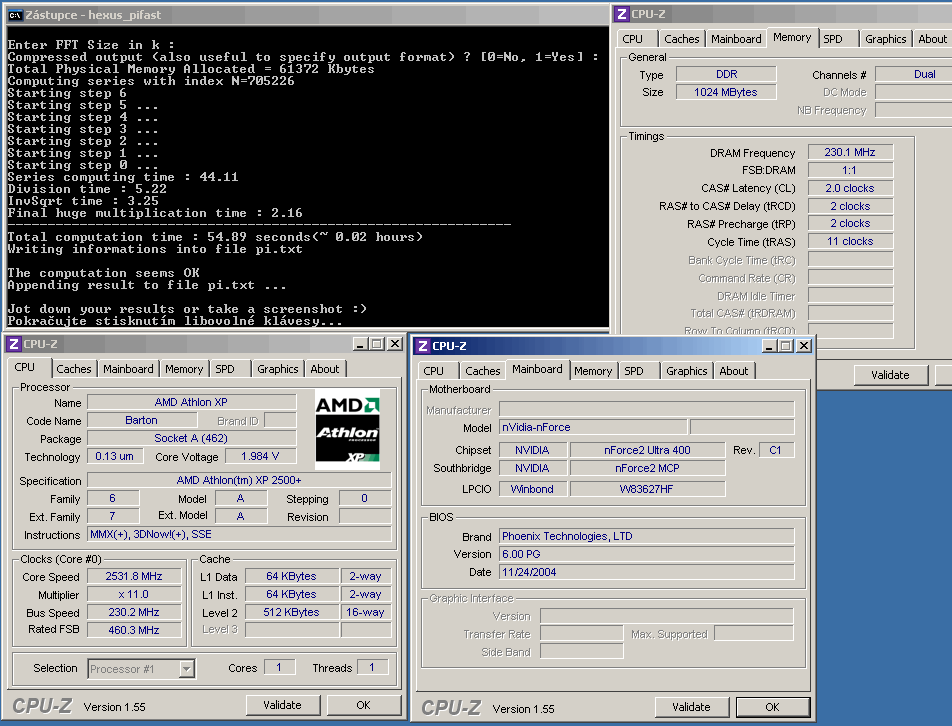Screen dimensions: 952x726
Task: Click the AMD Athlon XP processor logo
Action: [347, 430]
